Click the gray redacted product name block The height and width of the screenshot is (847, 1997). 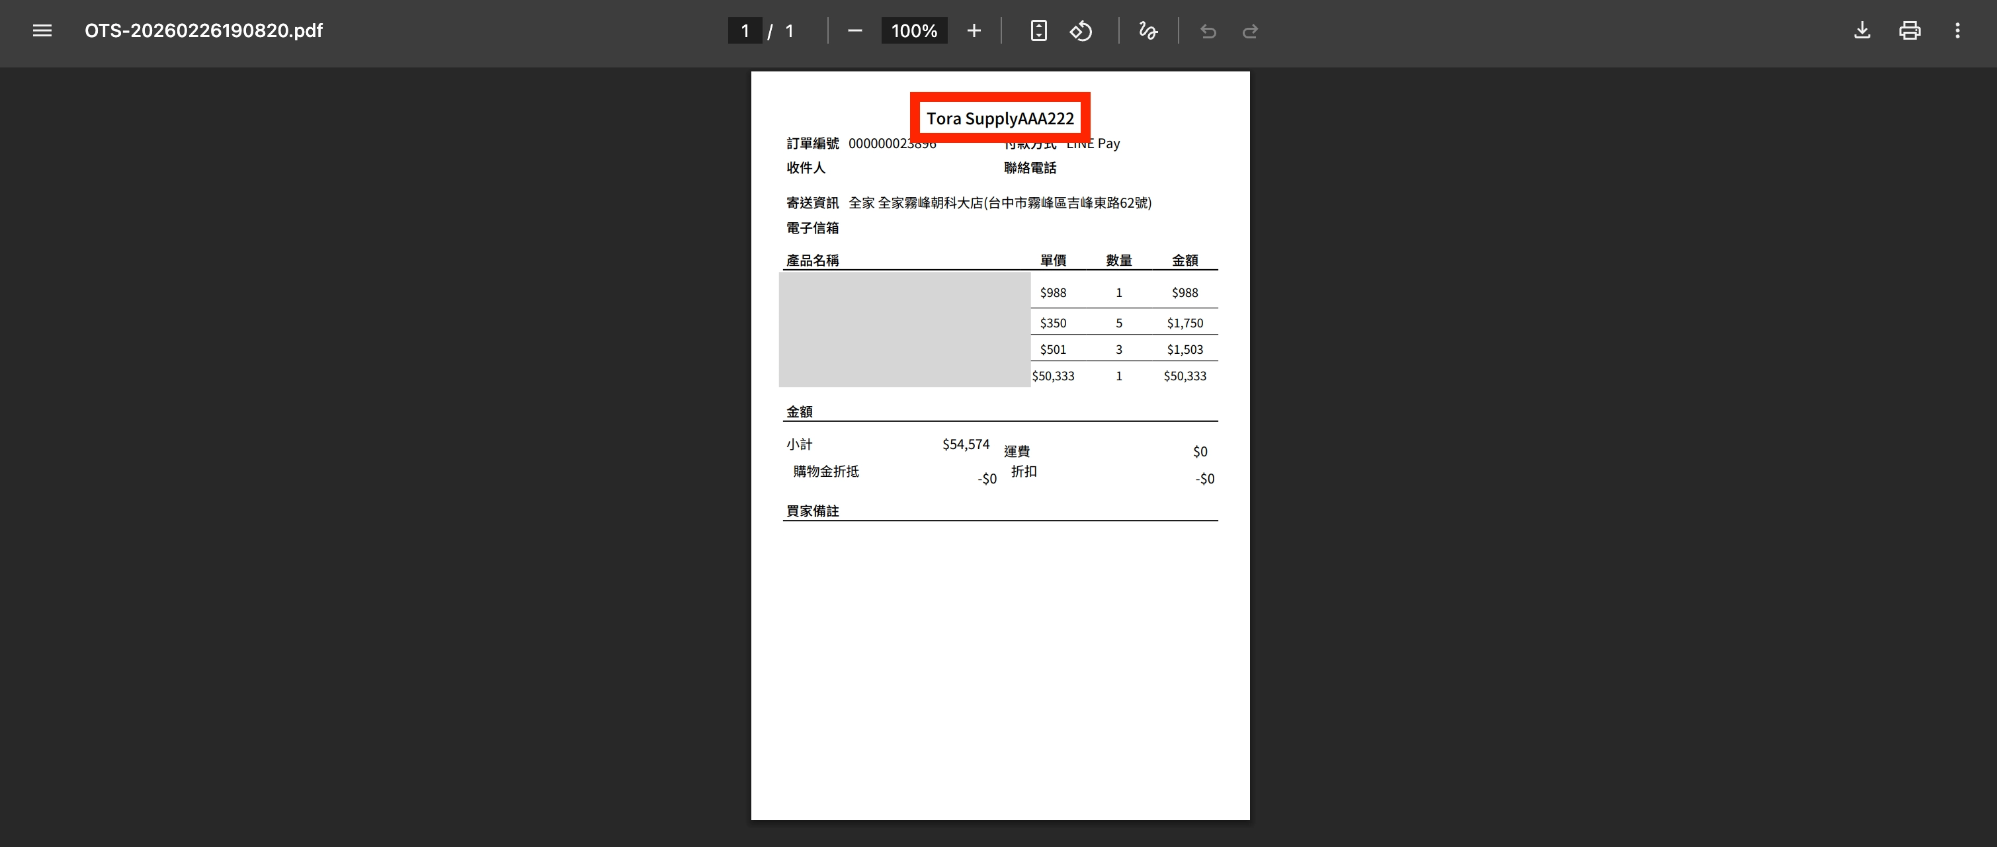pos(904,329)
